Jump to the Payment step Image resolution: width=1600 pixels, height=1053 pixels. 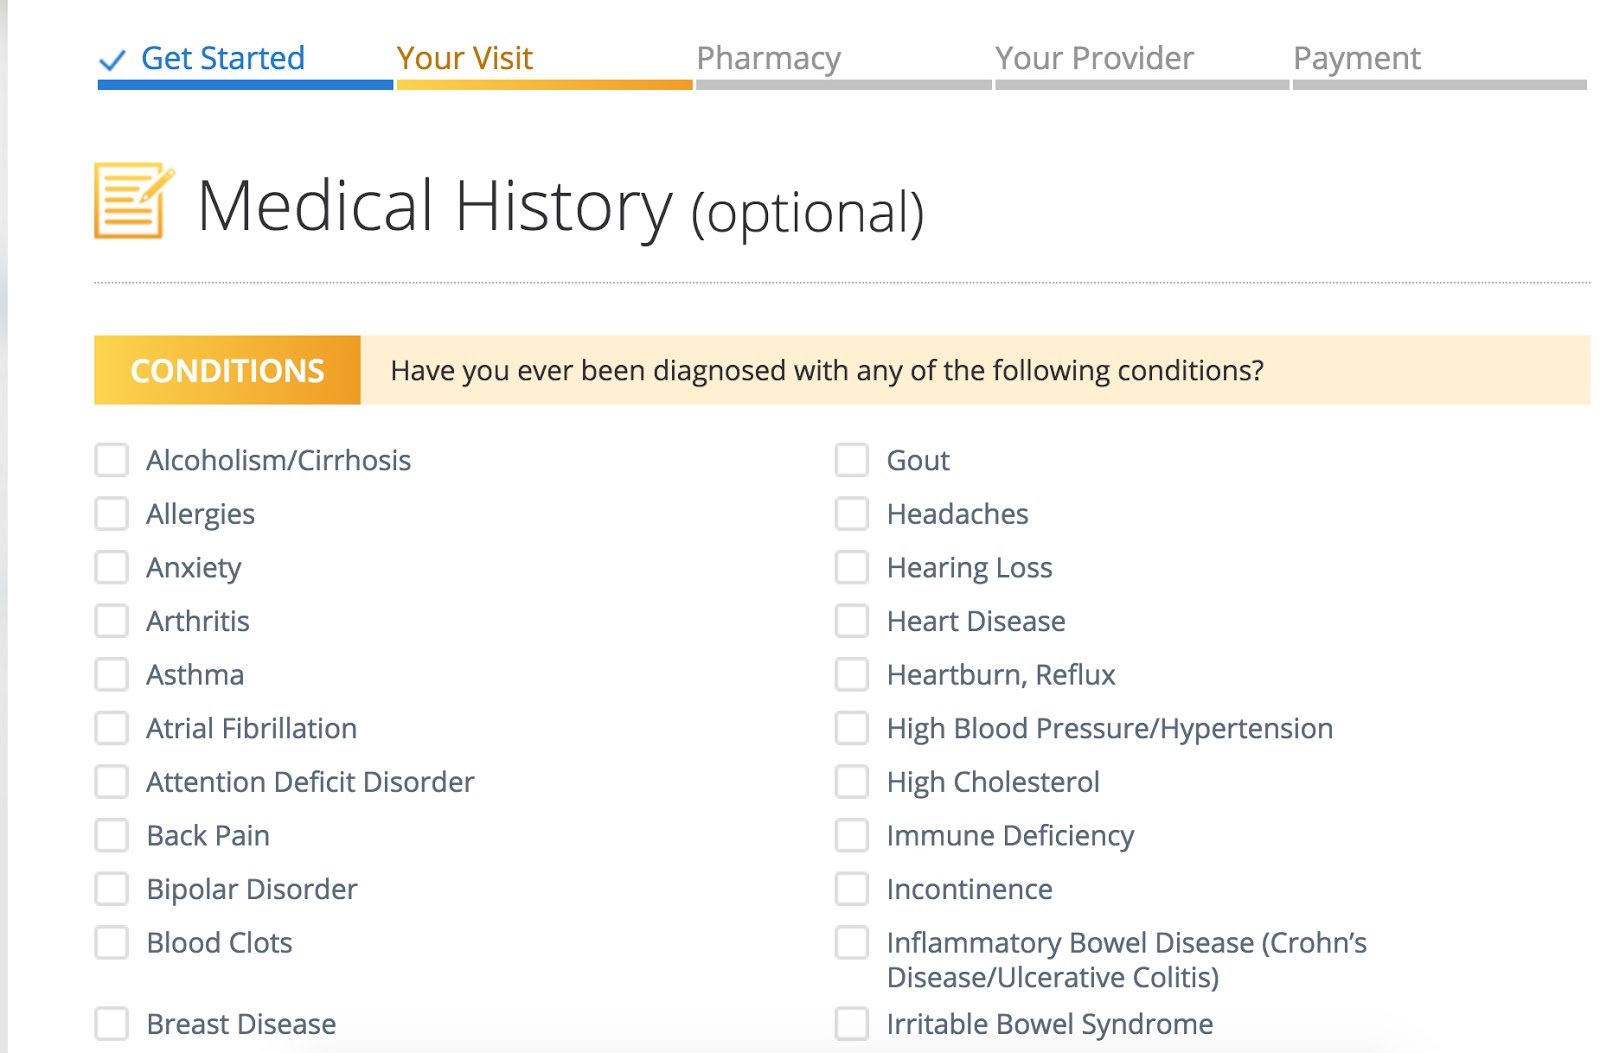click(x=1356, y=59)
